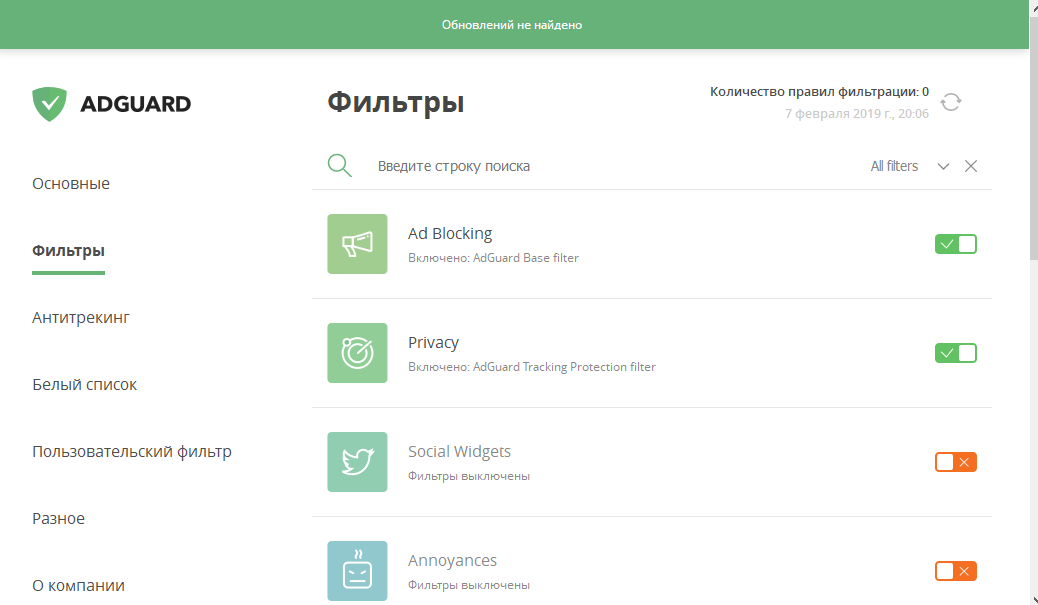The image size is (1038, 605).
Task: Click Включено: AdGuard Tracking Protection filter text
Action: coord(532,367)
